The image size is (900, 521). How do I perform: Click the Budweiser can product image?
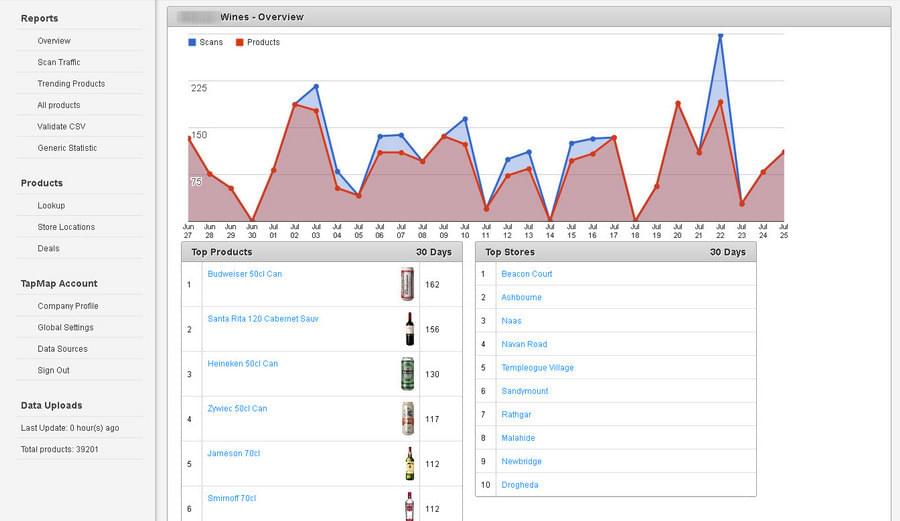[407, 284]
